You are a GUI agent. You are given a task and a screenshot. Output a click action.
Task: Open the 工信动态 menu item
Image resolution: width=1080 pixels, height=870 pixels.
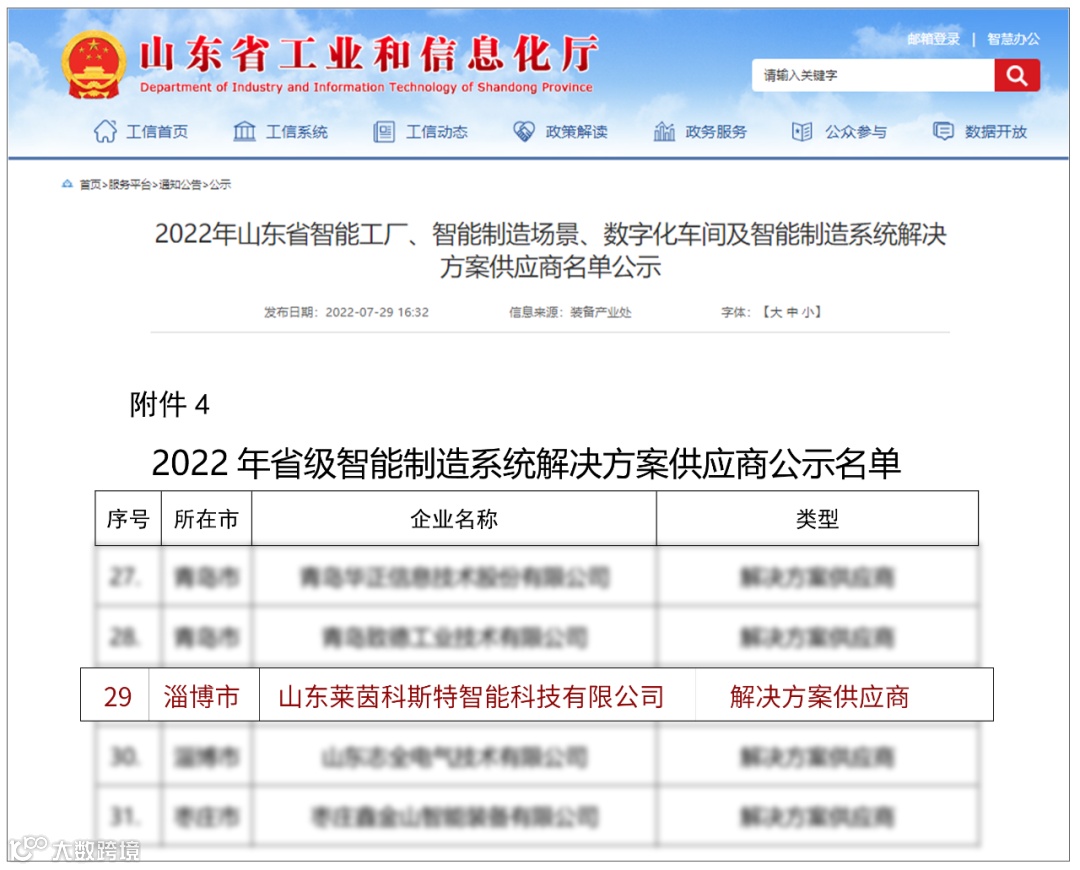[x=437, y=132]
